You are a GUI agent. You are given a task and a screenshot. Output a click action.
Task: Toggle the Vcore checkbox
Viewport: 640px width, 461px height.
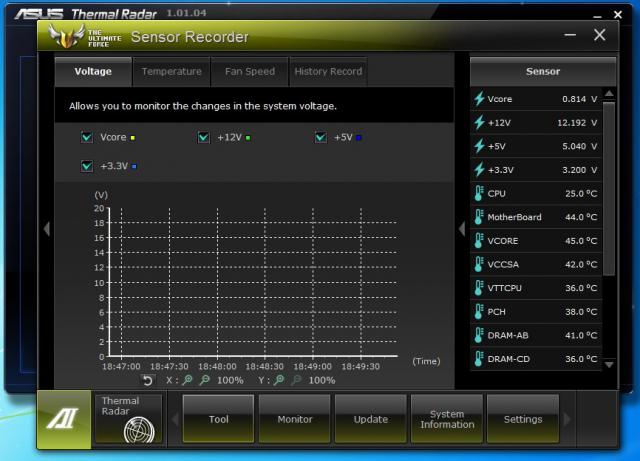tap(87, 137)
